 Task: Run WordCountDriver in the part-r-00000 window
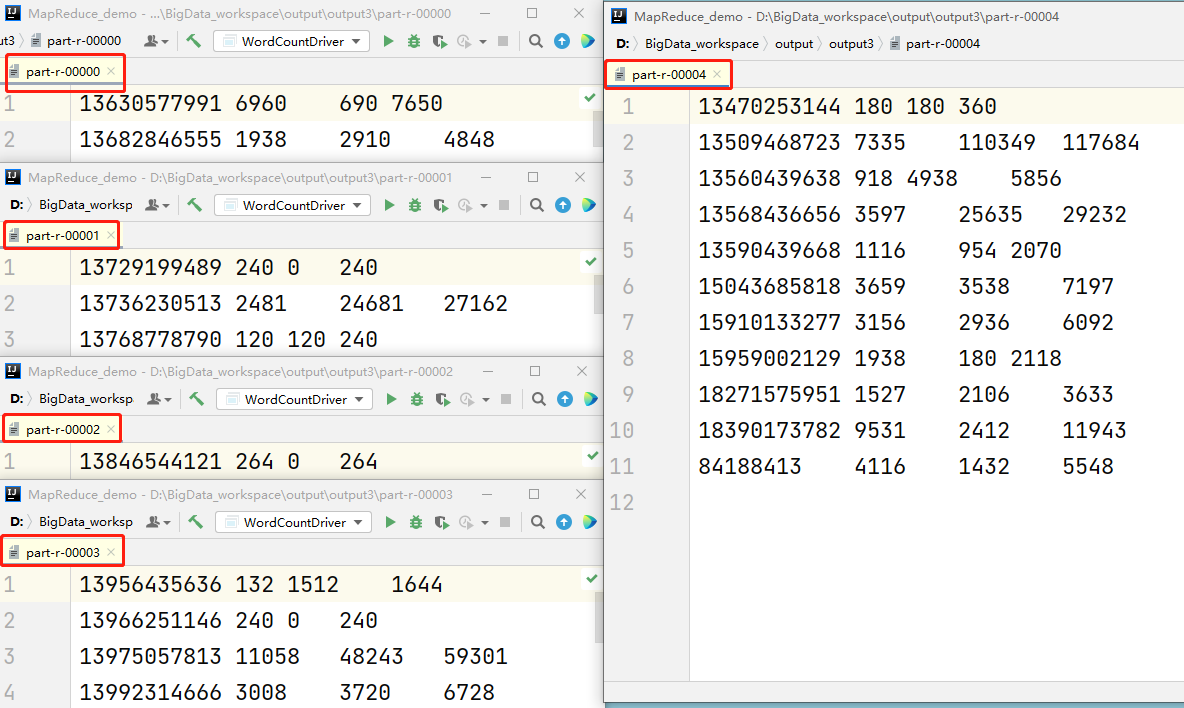pyautogui.click(x=388, y=41)
